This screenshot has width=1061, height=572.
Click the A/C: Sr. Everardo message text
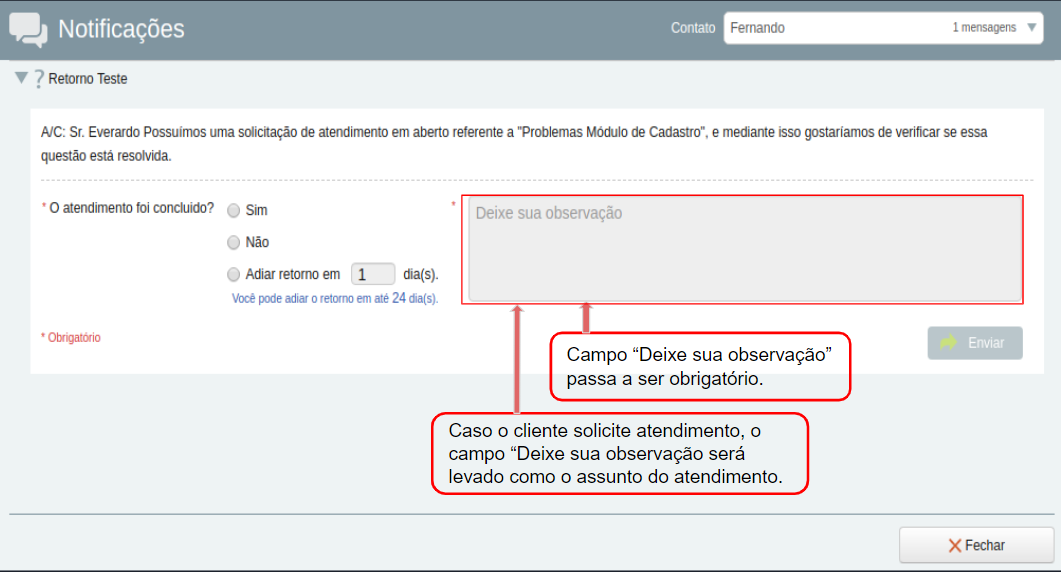(x=514, y=144)
